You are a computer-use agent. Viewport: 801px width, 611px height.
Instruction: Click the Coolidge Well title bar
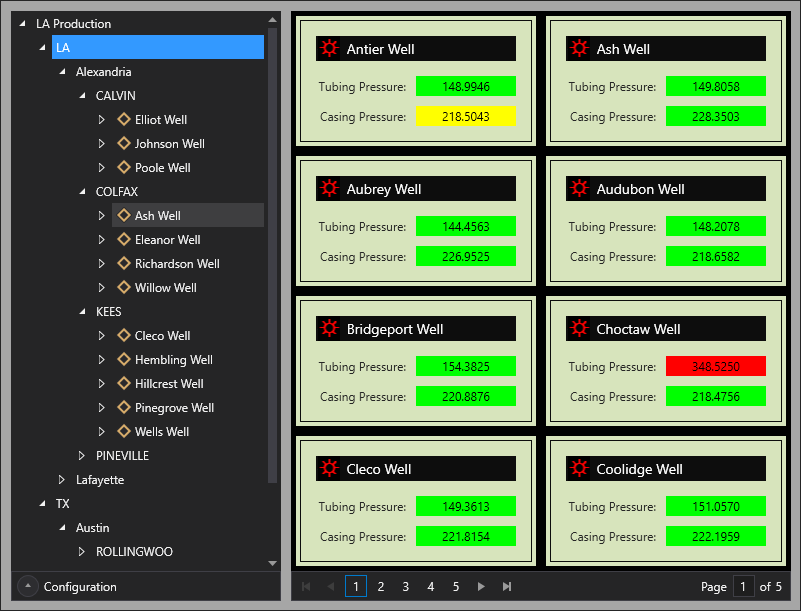coord(666,468)
